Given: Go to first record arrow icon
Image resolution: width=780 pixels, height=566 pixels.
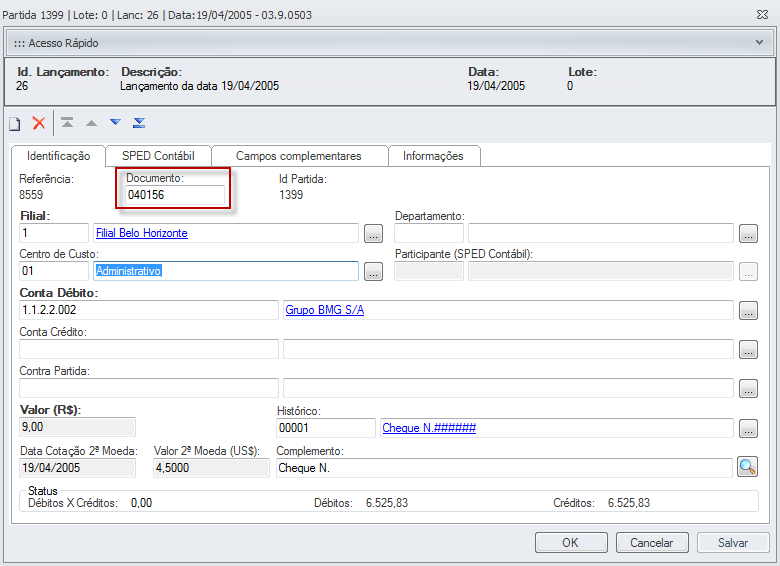Looking at the screenshot, I should (67, 122).
